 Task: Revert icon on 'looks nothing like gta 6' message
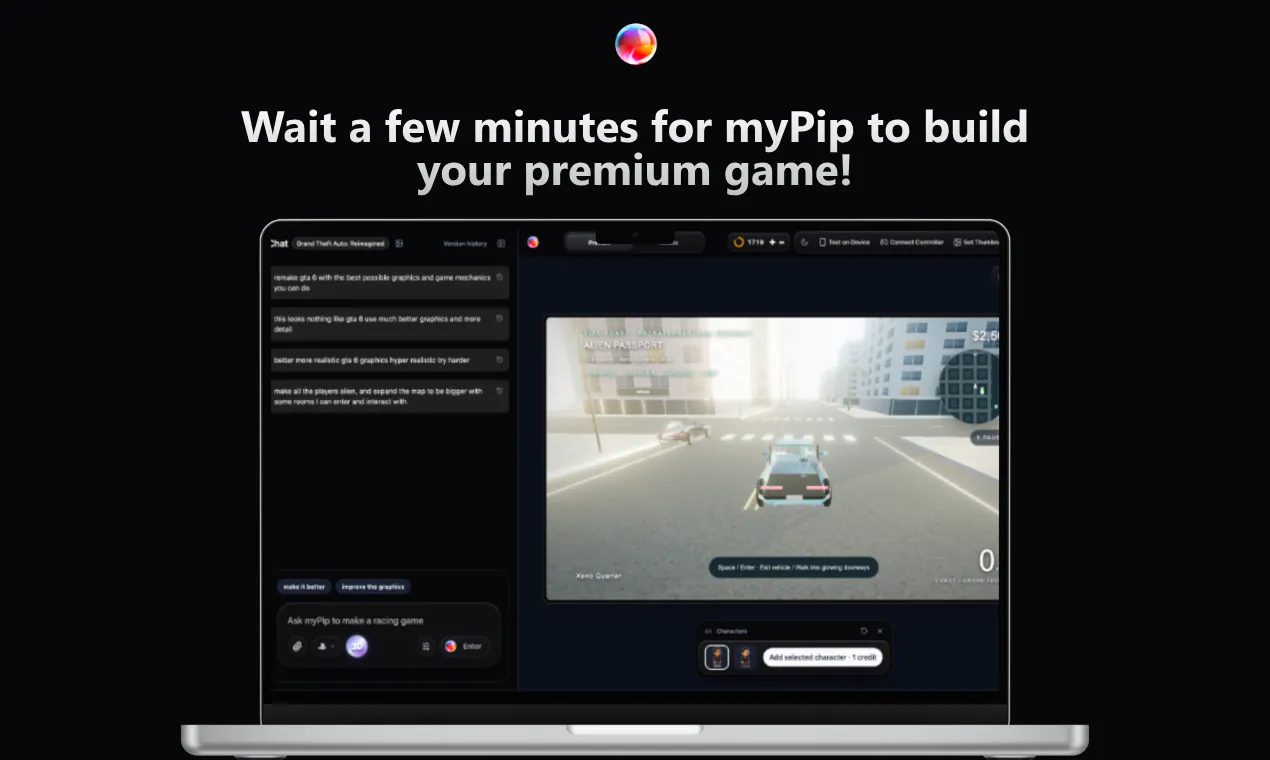[x=499, y=319]
